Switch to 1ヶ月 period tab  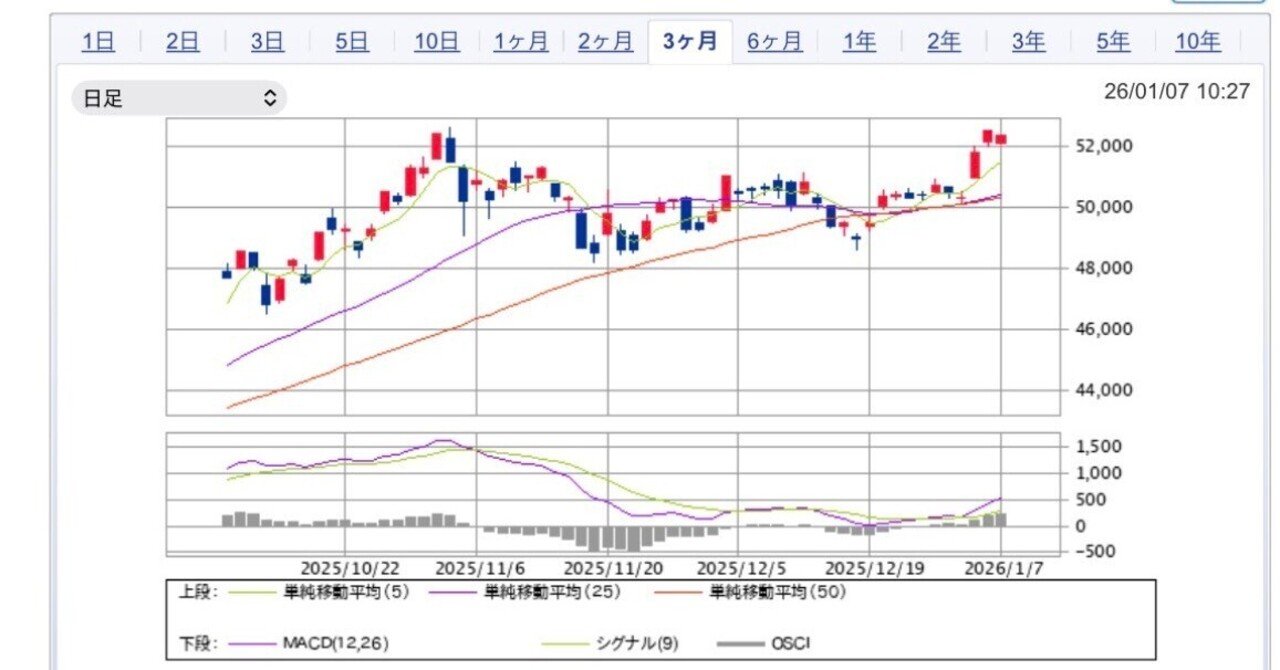tap(521, 42)
